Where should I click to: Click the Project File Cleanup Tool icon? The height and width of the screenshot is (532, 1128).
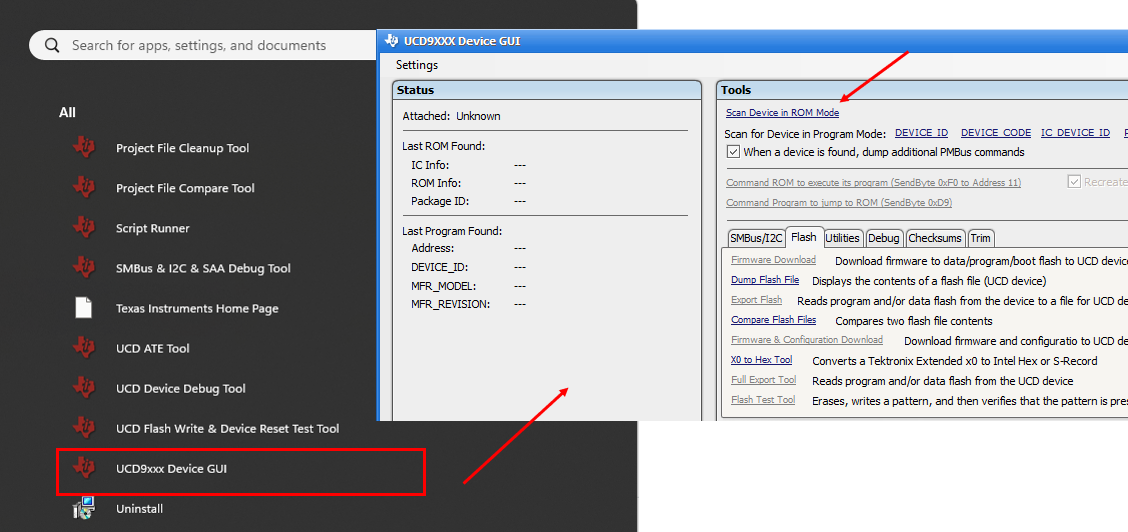click(84, 147)
